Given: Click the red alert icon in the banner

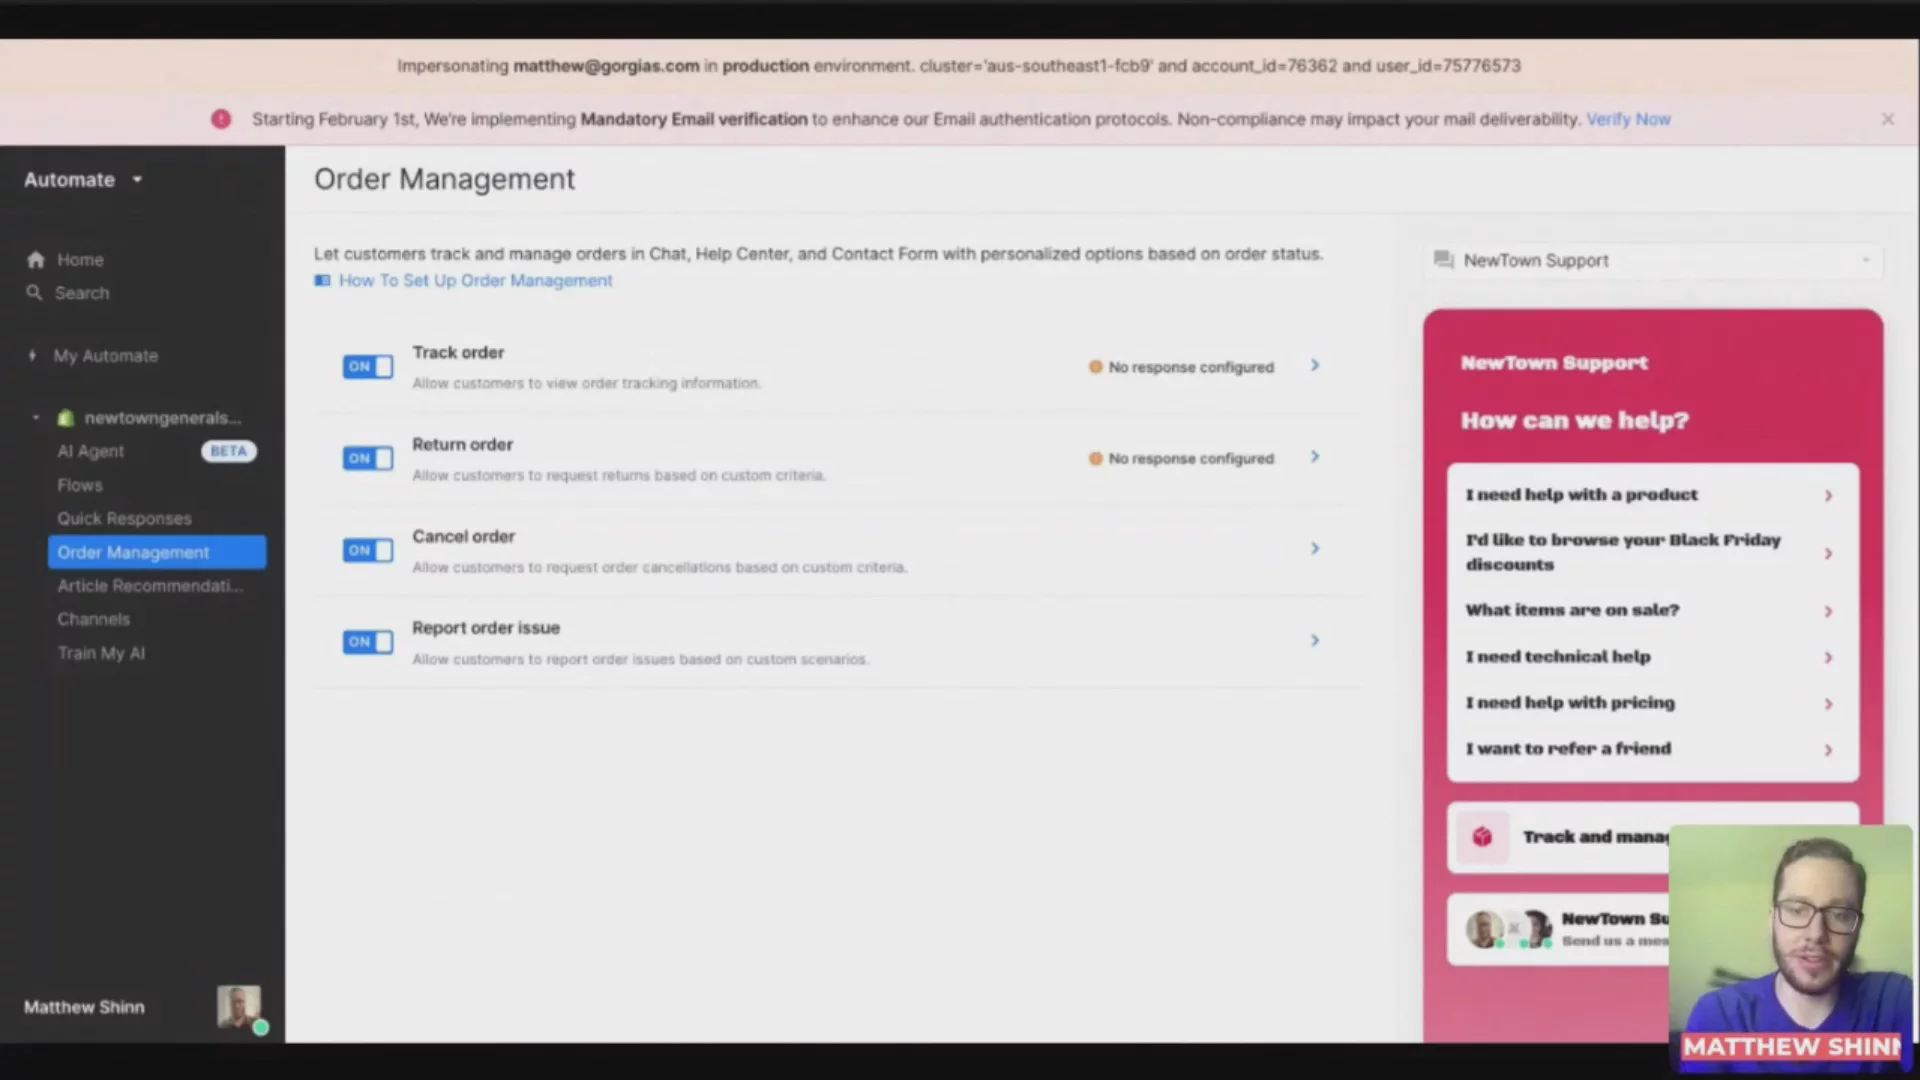Looking at the screenshot, I should (x=221, y=119).
